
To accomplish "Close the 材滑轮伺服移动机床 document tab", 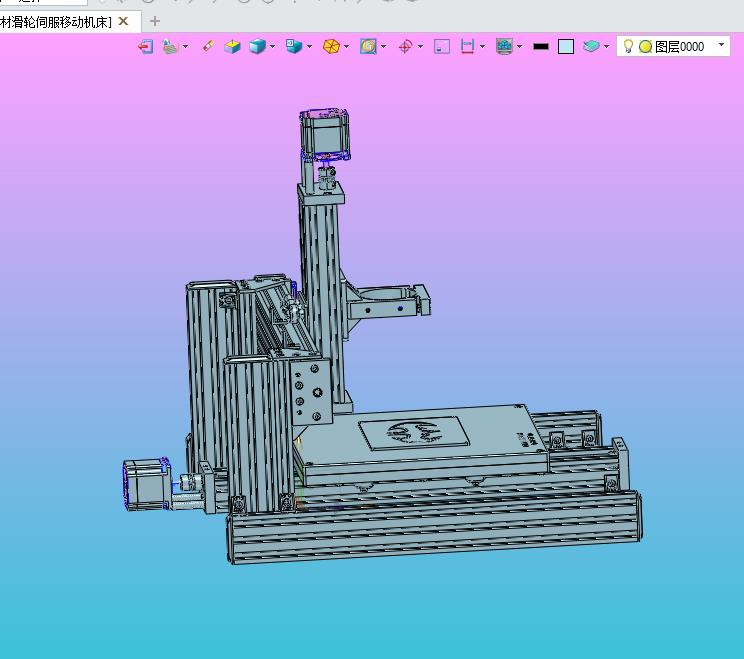I will (x=123, y=21).
